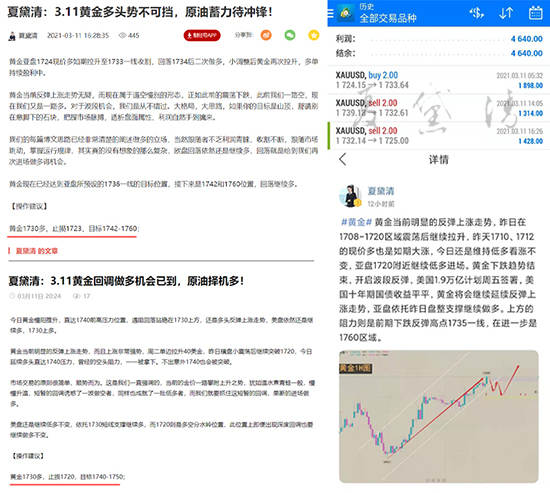Click the 12小时前 post time label
Image resolution: width=550 pixels, height=493 pixels.
point(381,204)
